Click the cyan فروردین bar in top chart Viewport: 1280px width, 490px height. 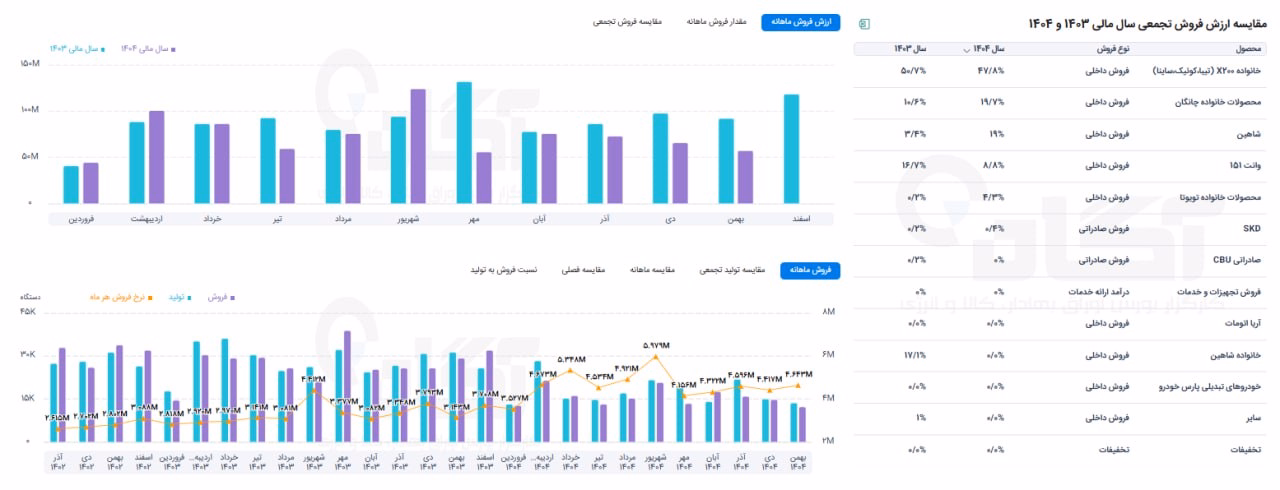(x=71, y=184)
